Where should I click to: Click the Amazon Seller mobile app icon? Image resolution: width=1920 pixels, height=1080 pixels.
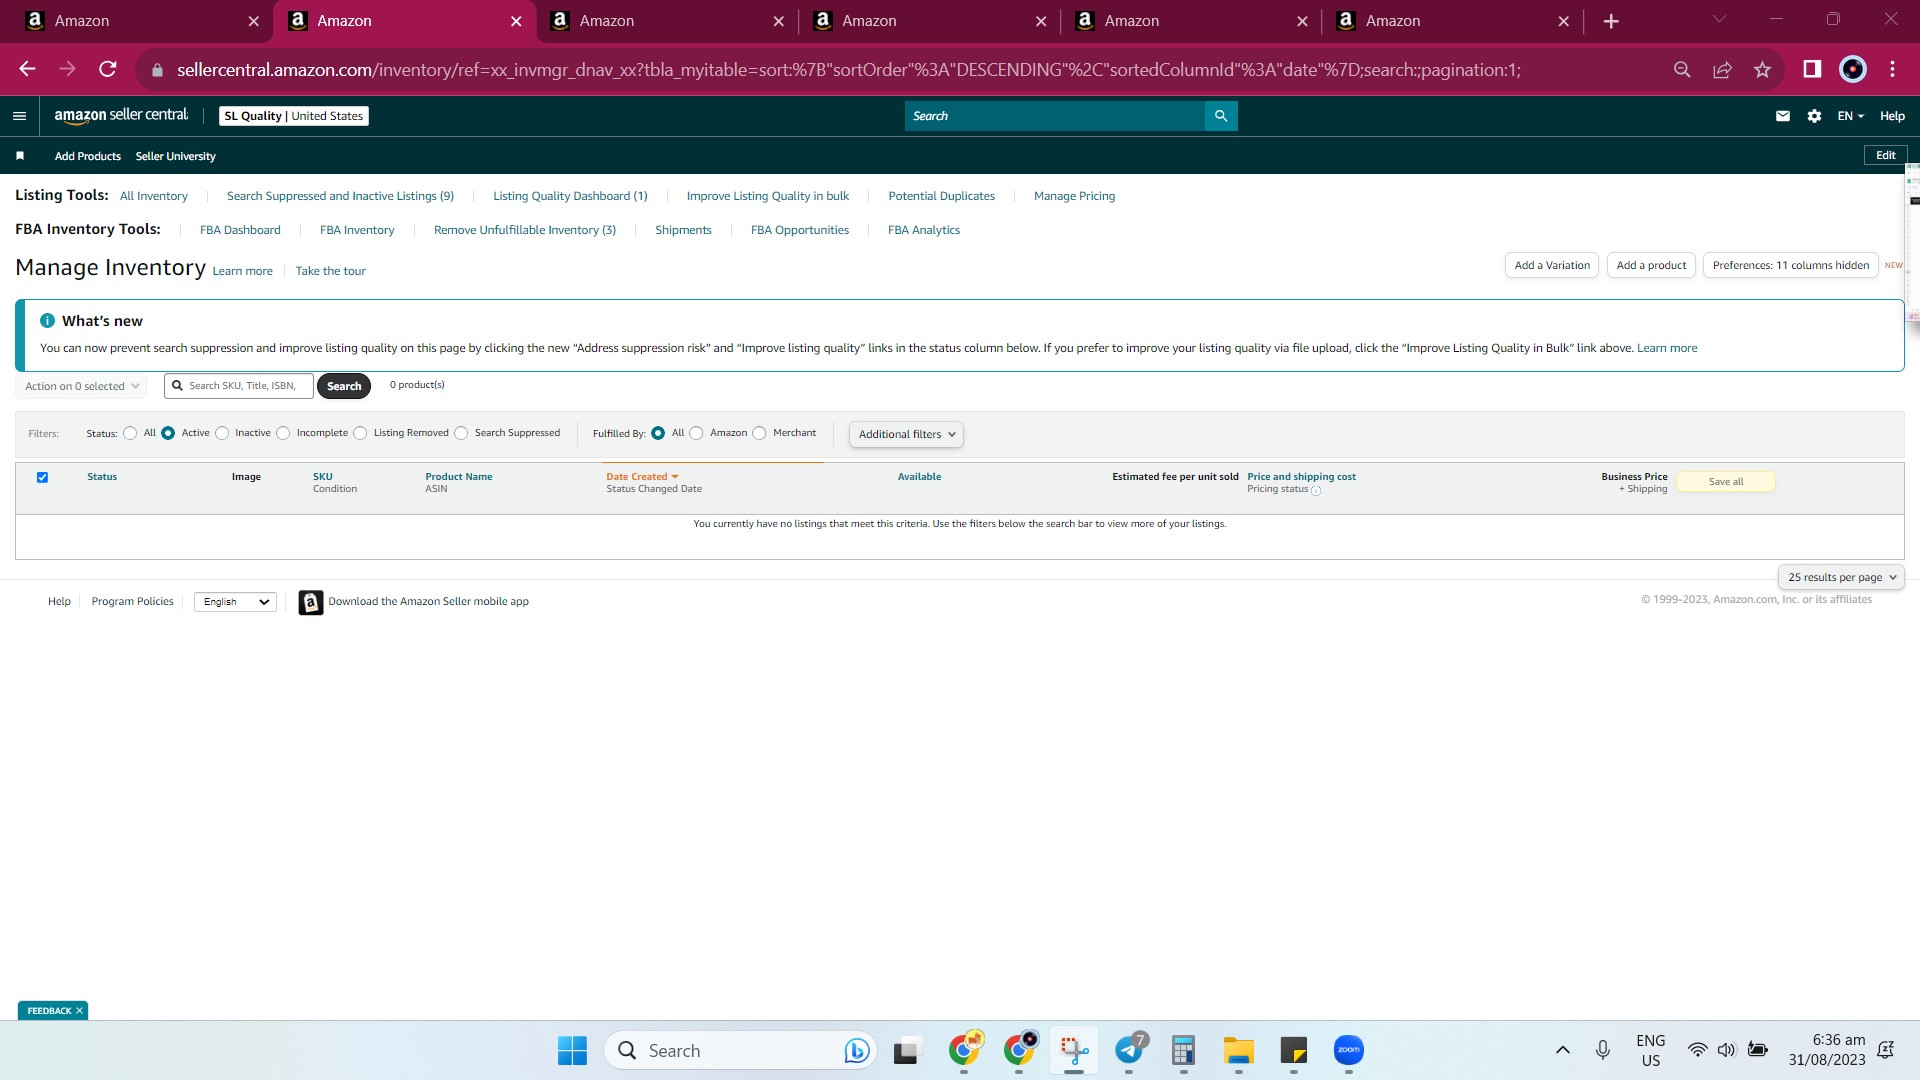[311, 602]
